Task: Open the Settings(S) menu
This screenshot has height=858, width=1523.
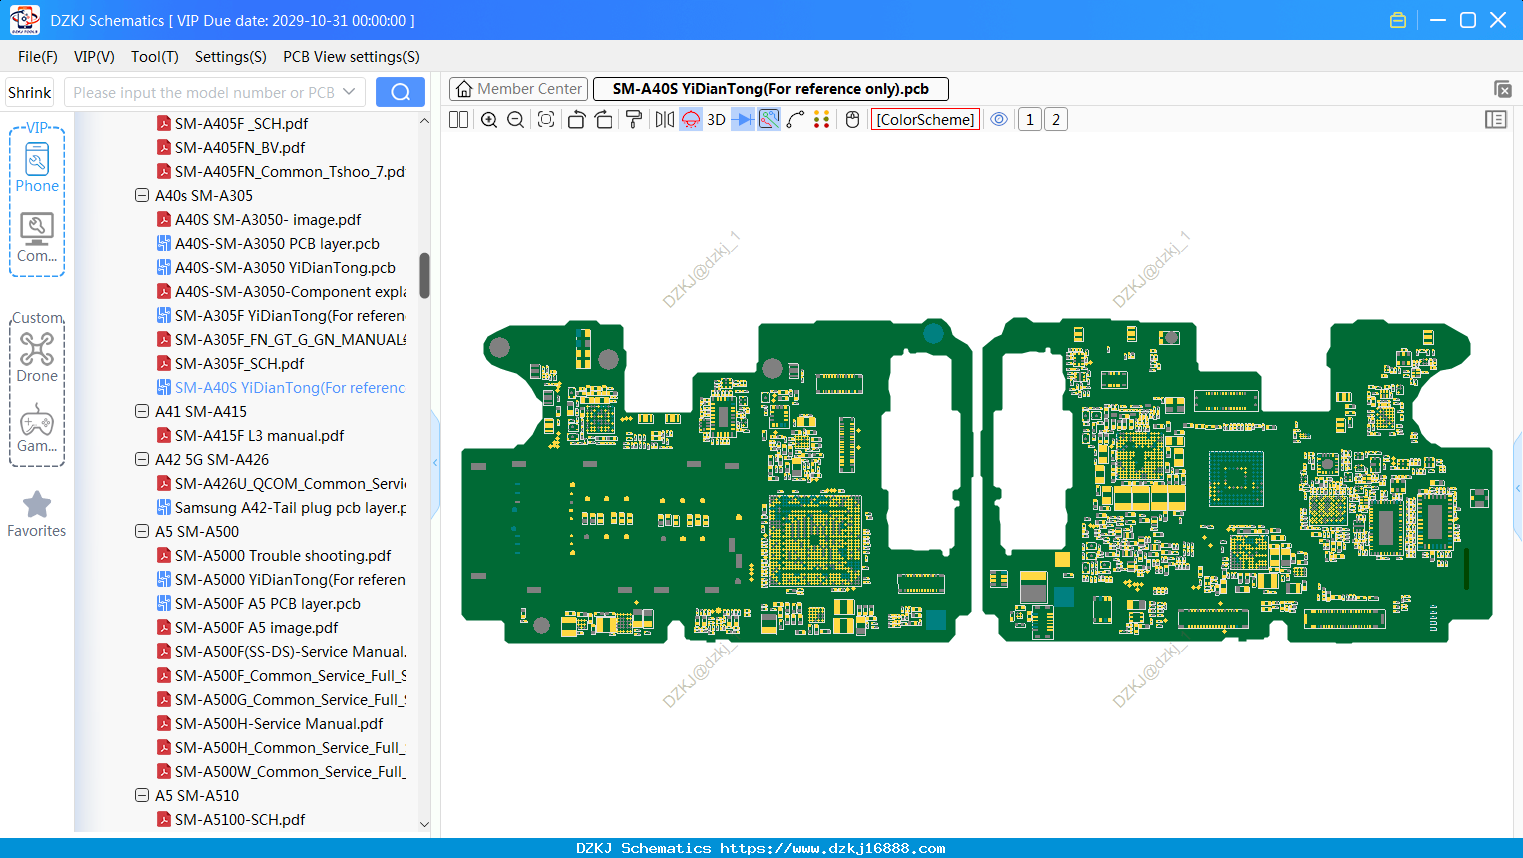Action: 231,57
